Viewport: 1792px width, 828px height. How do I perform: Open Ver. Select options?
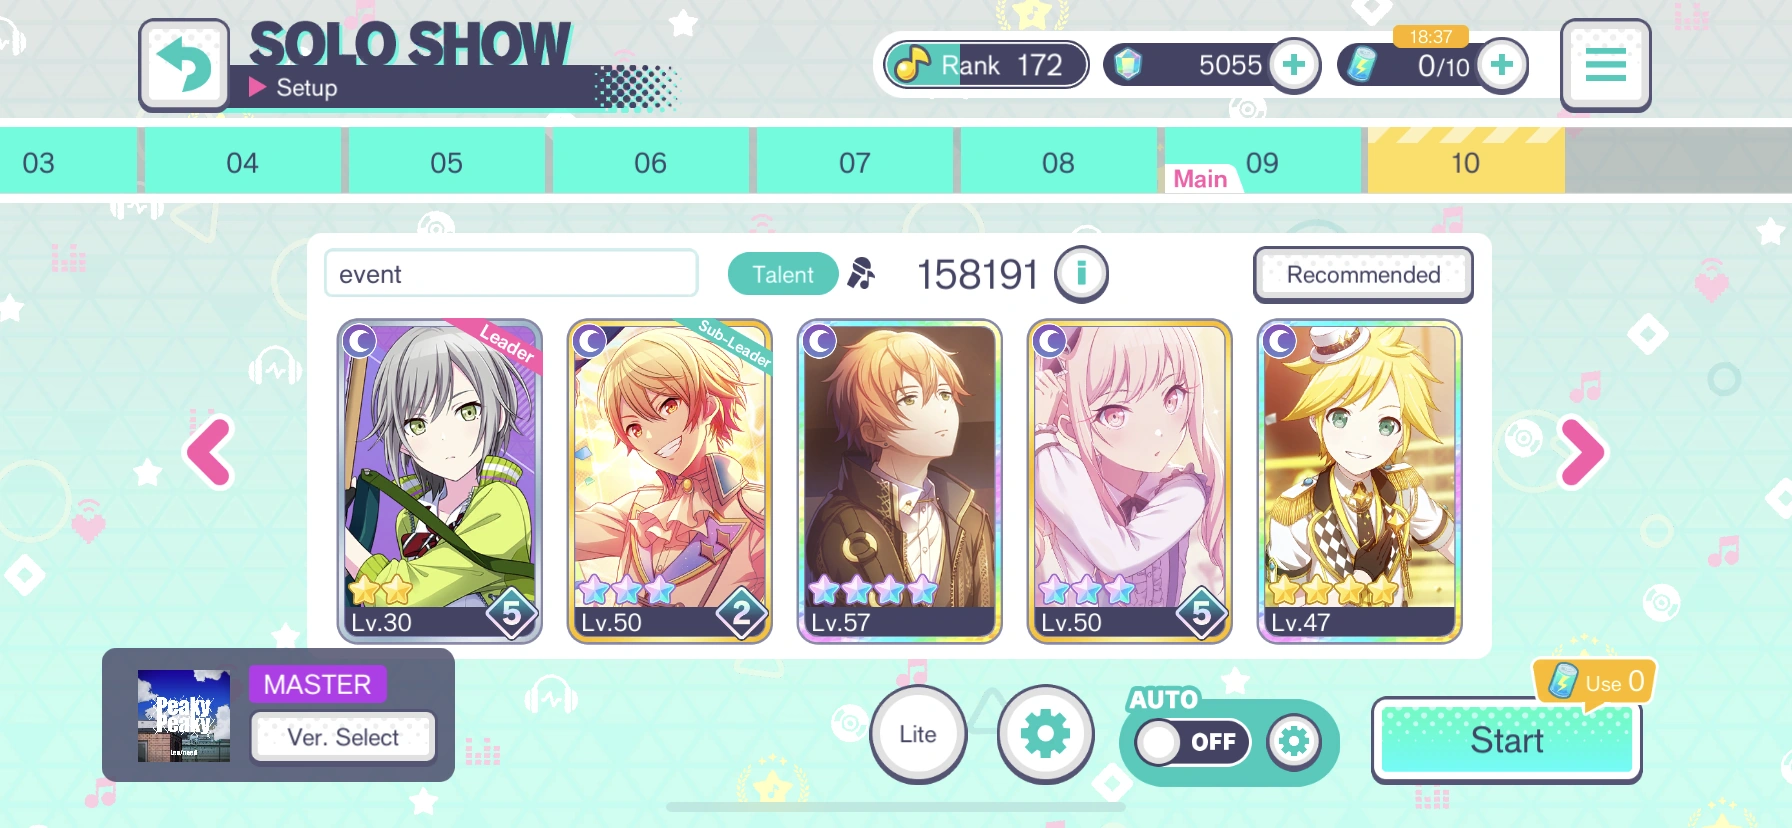(x=343, y=737)
